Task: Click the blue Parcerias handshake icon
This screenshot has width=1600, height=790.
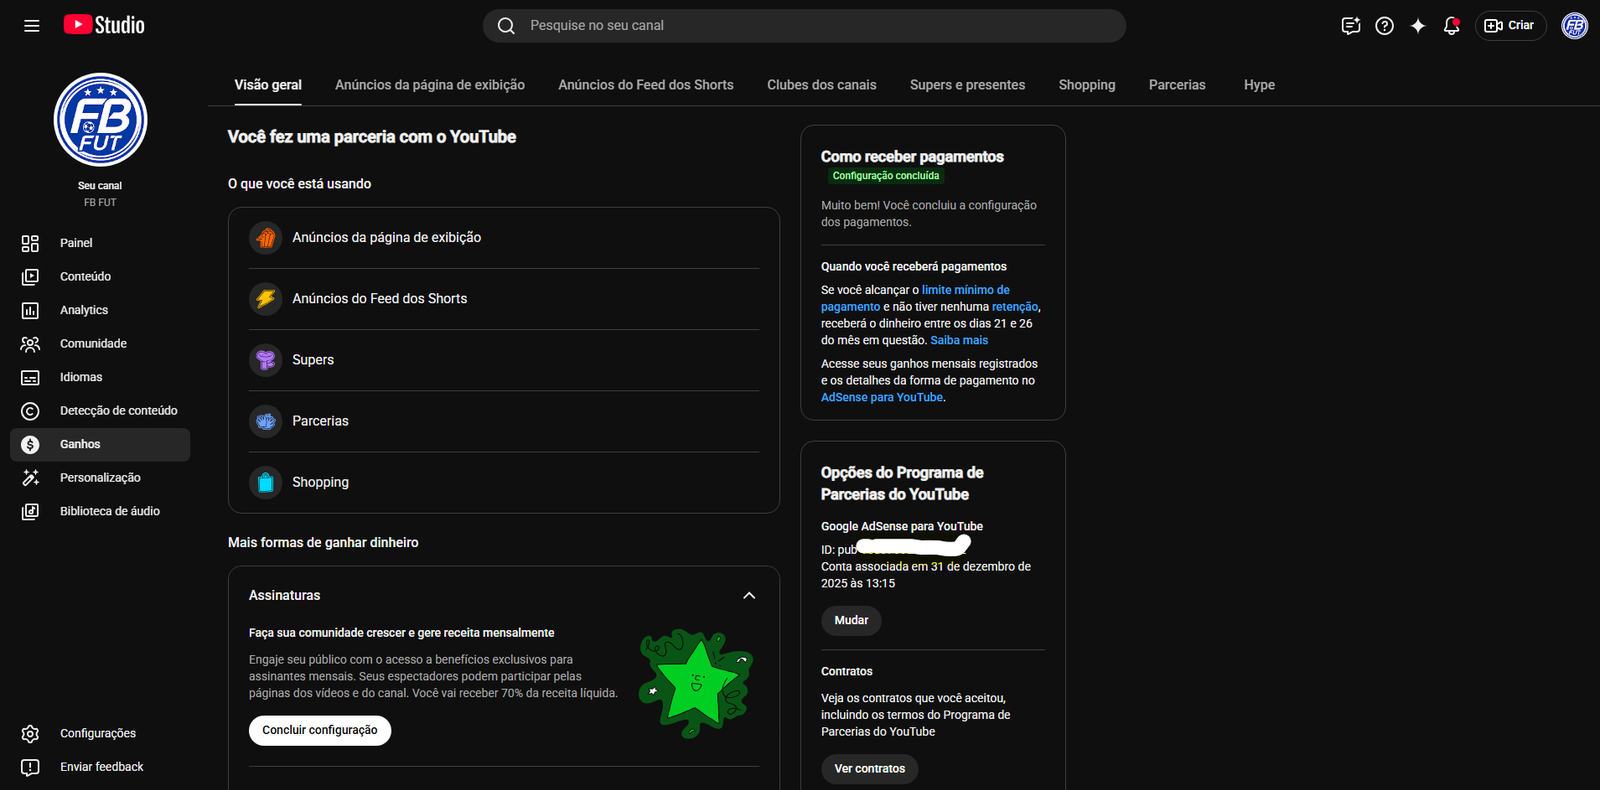Action: coord(265,421)
